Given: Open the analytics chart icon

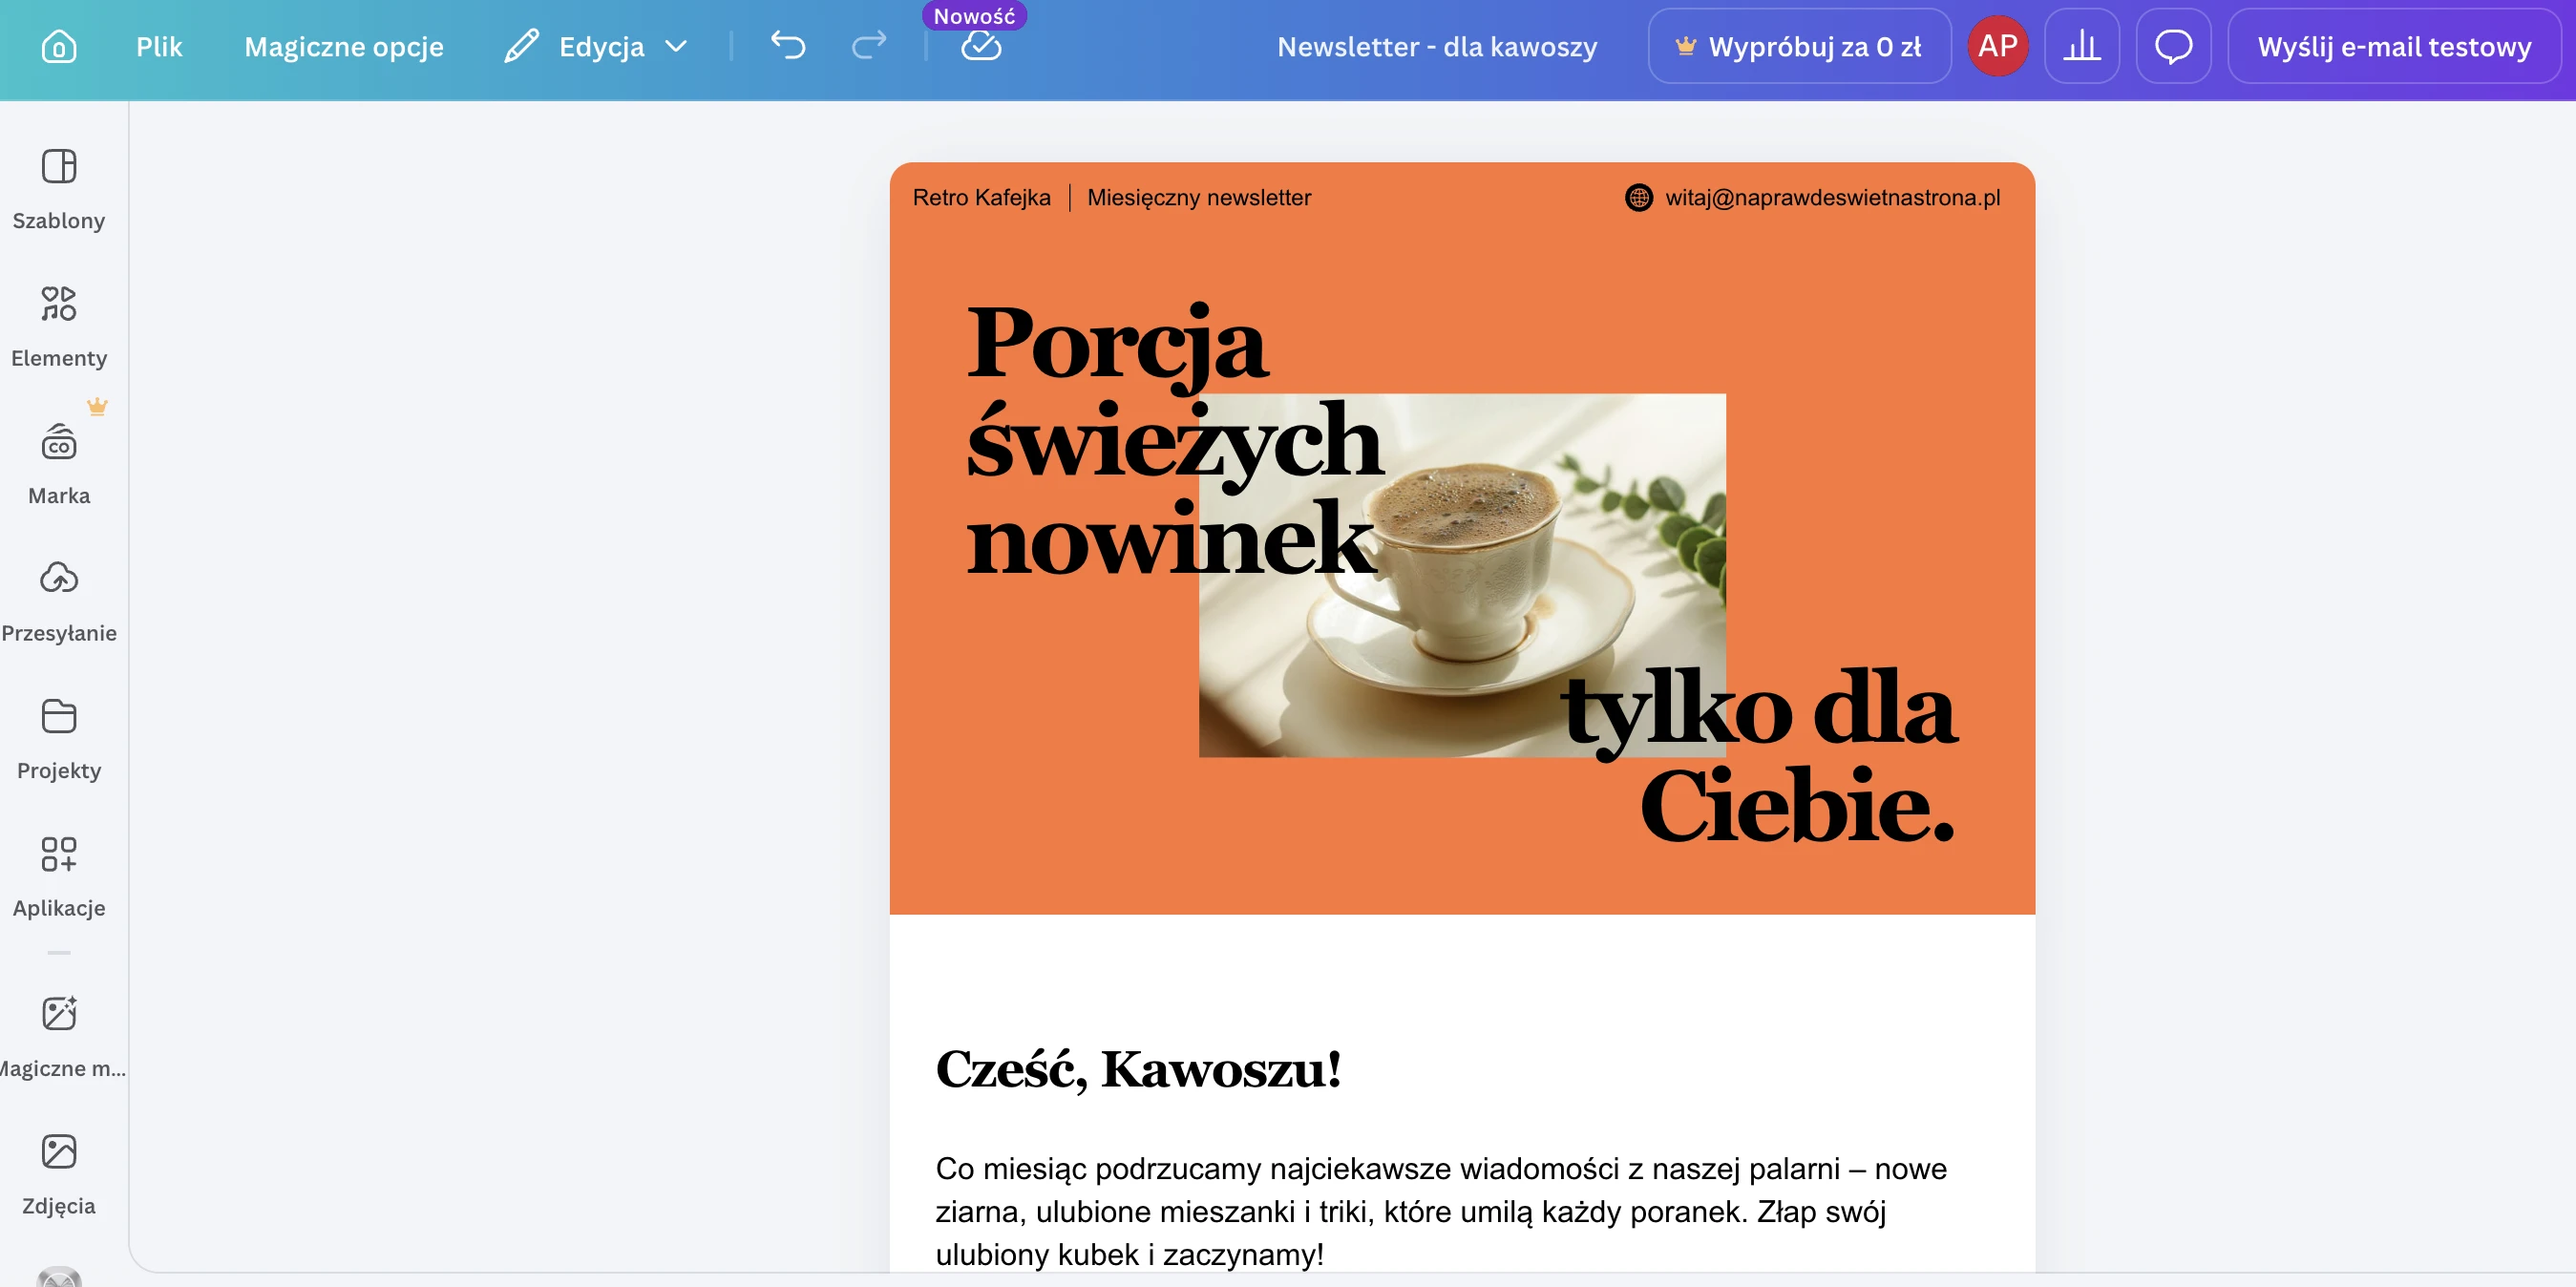Looking at the screenshot, I should tap(2082, 46).
